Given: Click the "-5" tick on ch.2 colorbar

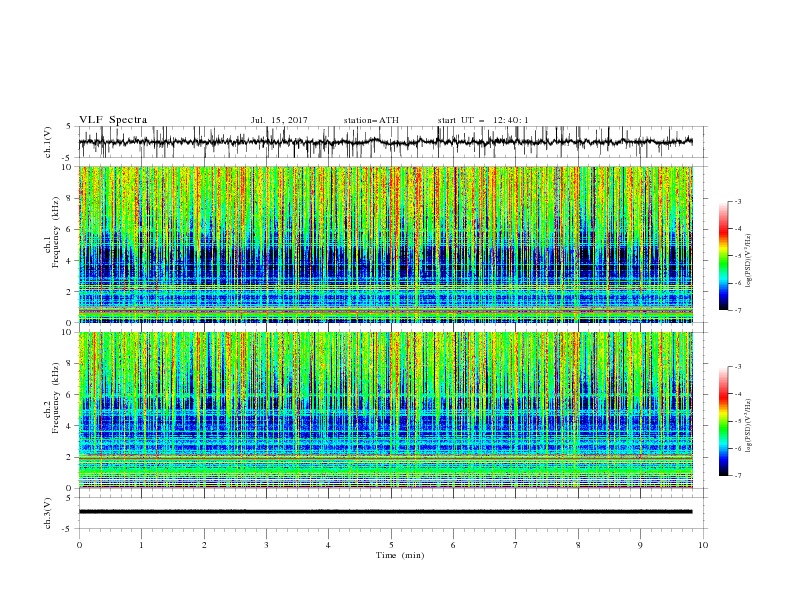Looking at the screenshot, I should (737, 421).
